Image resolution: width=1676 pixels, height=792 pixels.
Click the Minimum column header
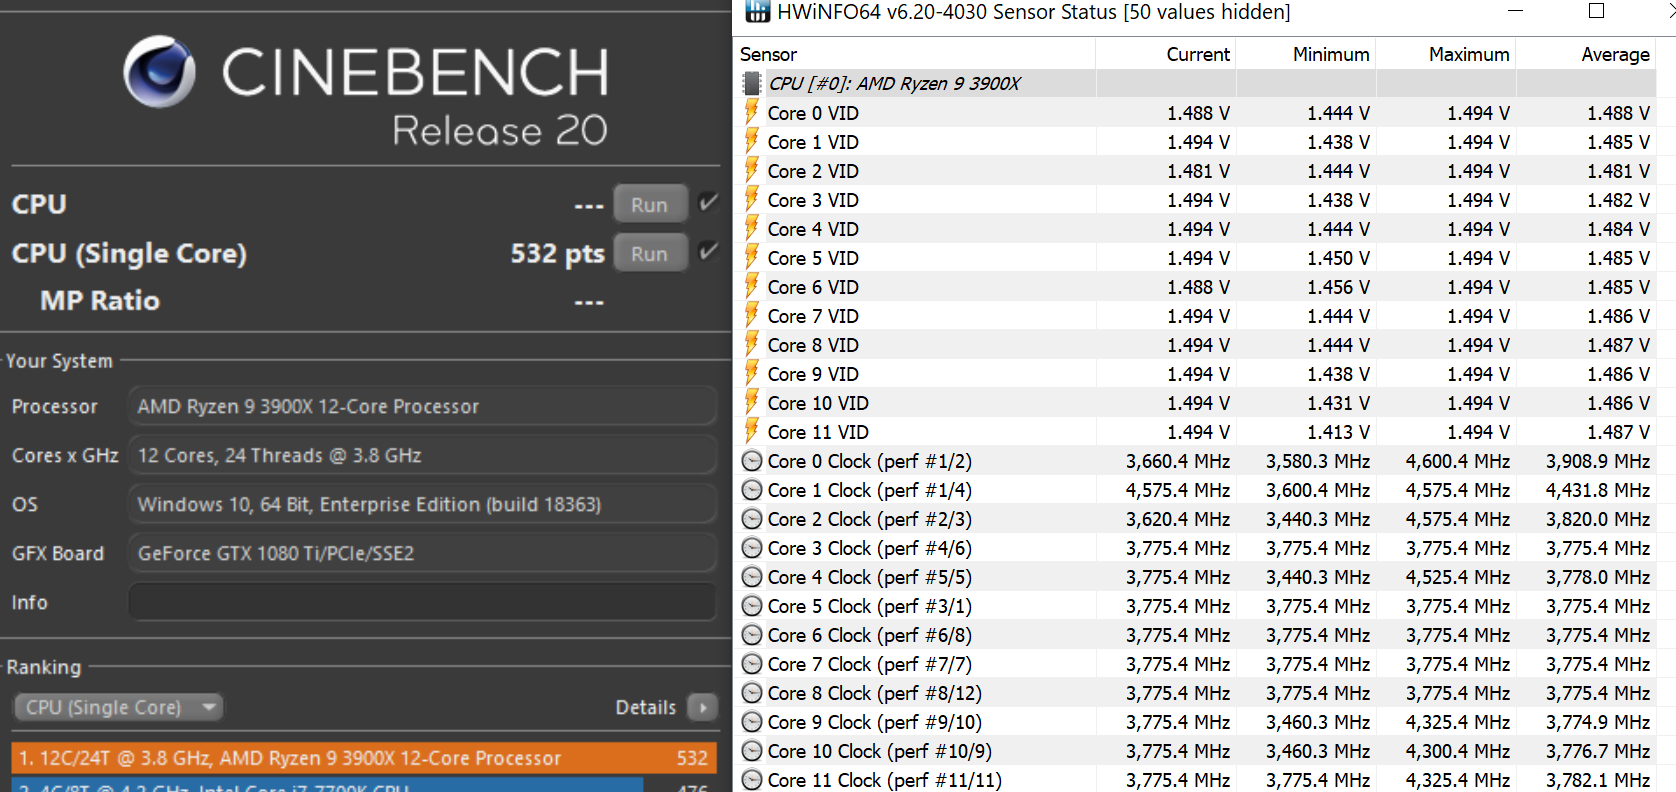(x=1306, y=54)
